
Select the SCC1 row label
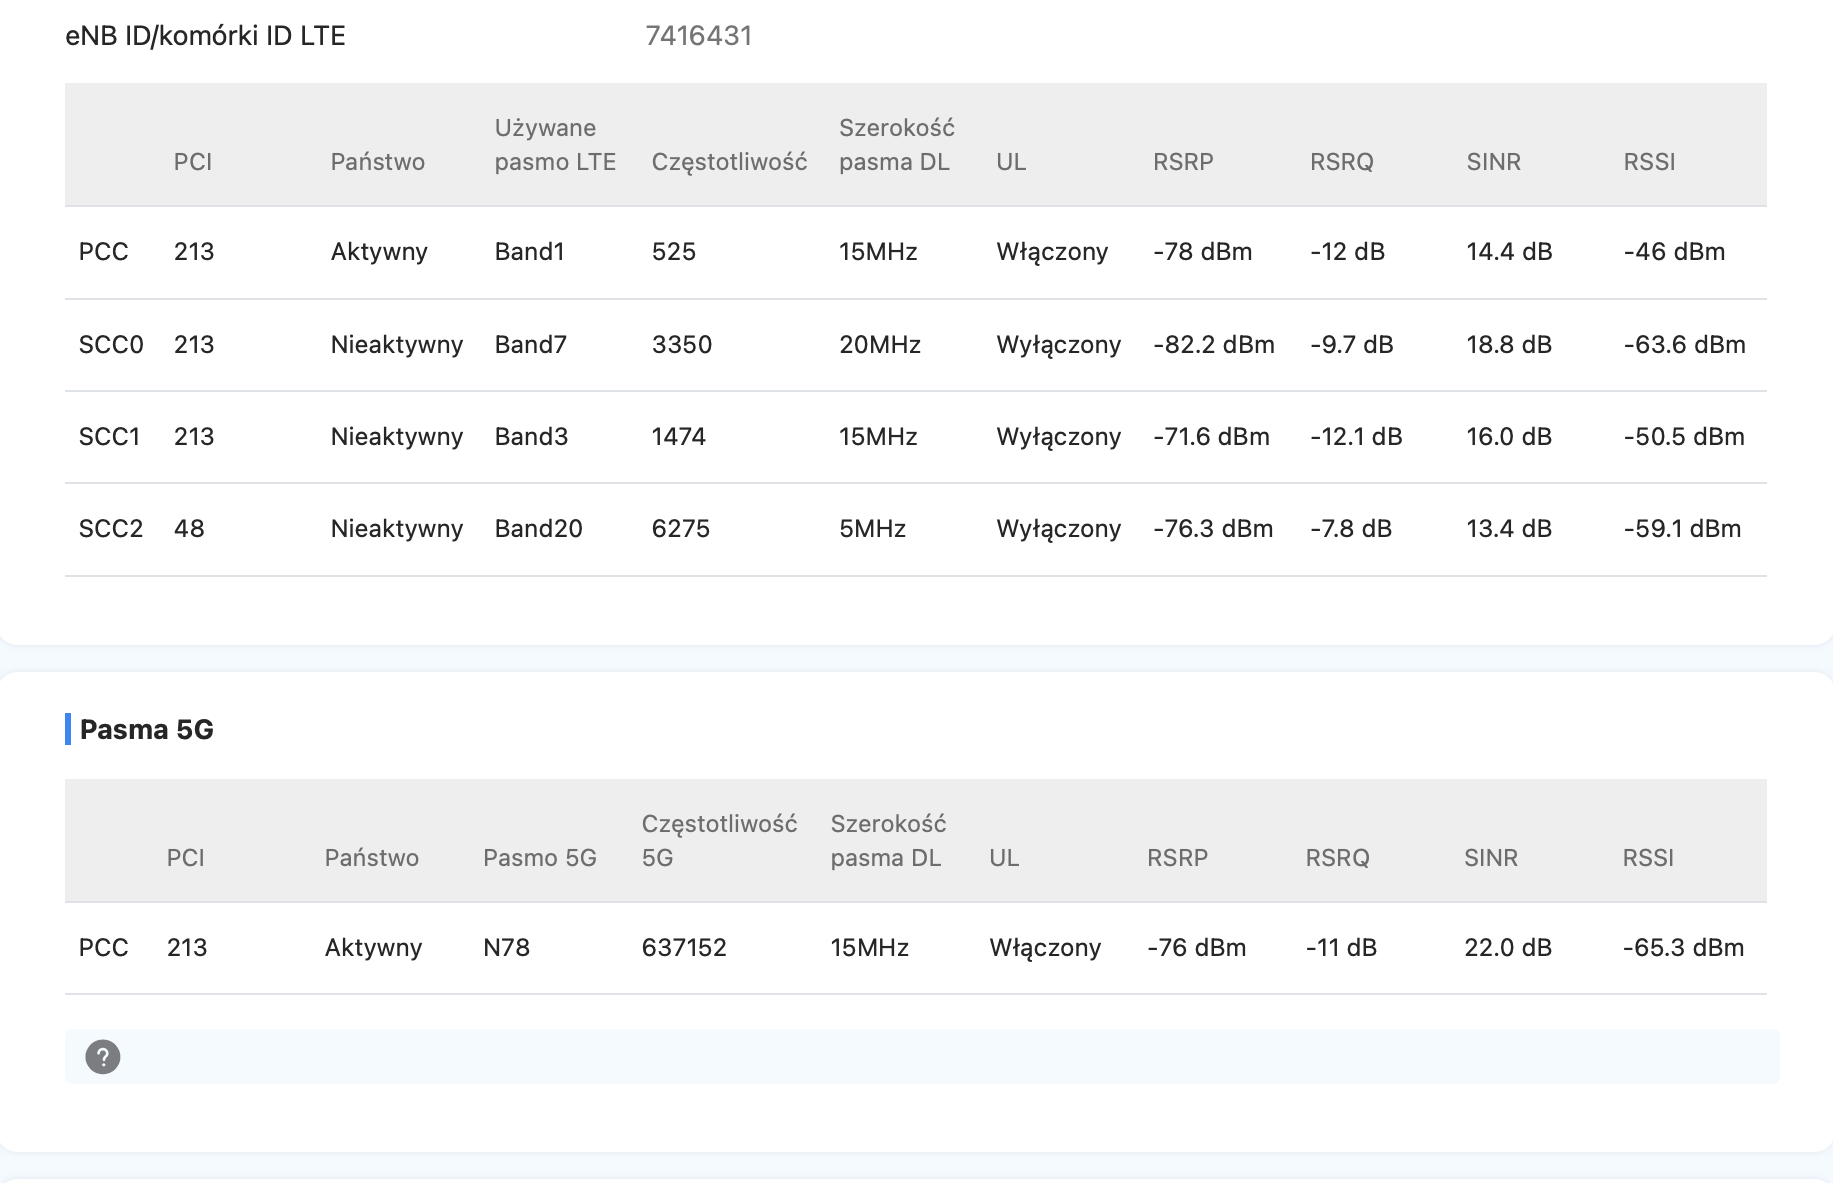[110, 437]
